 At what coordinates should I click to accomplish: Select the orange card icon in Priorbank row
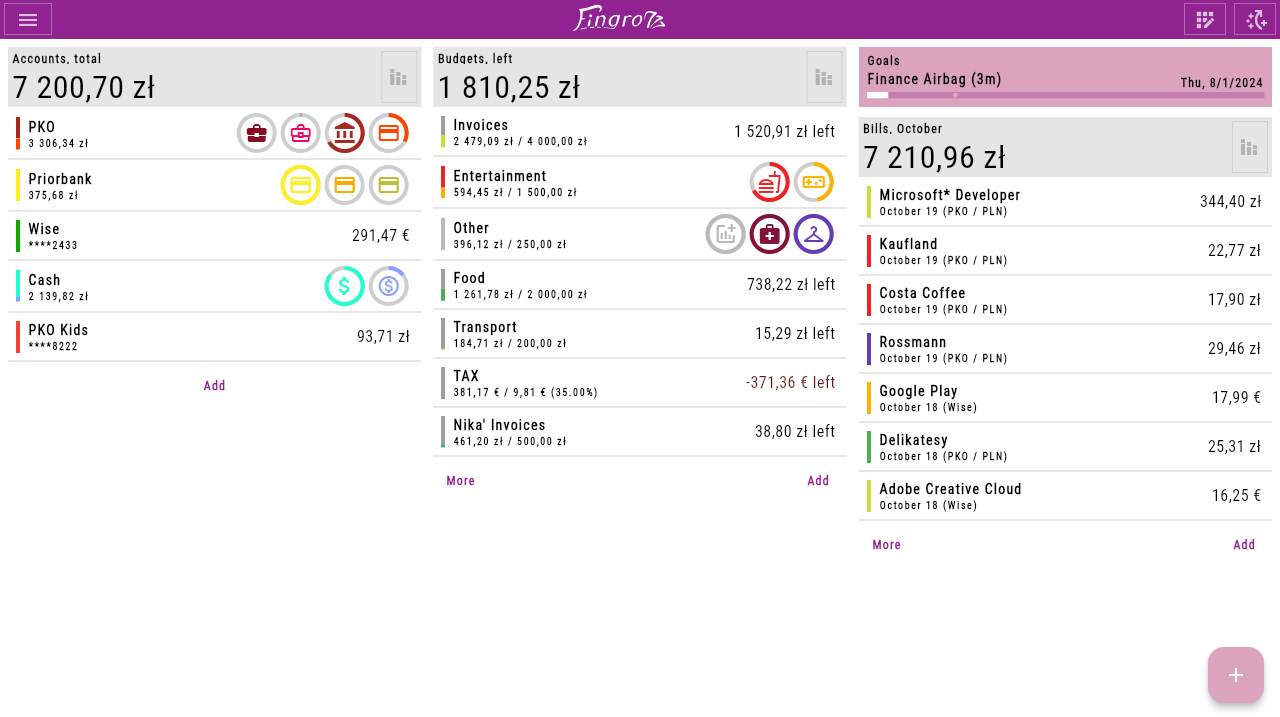tap(345, 185)
